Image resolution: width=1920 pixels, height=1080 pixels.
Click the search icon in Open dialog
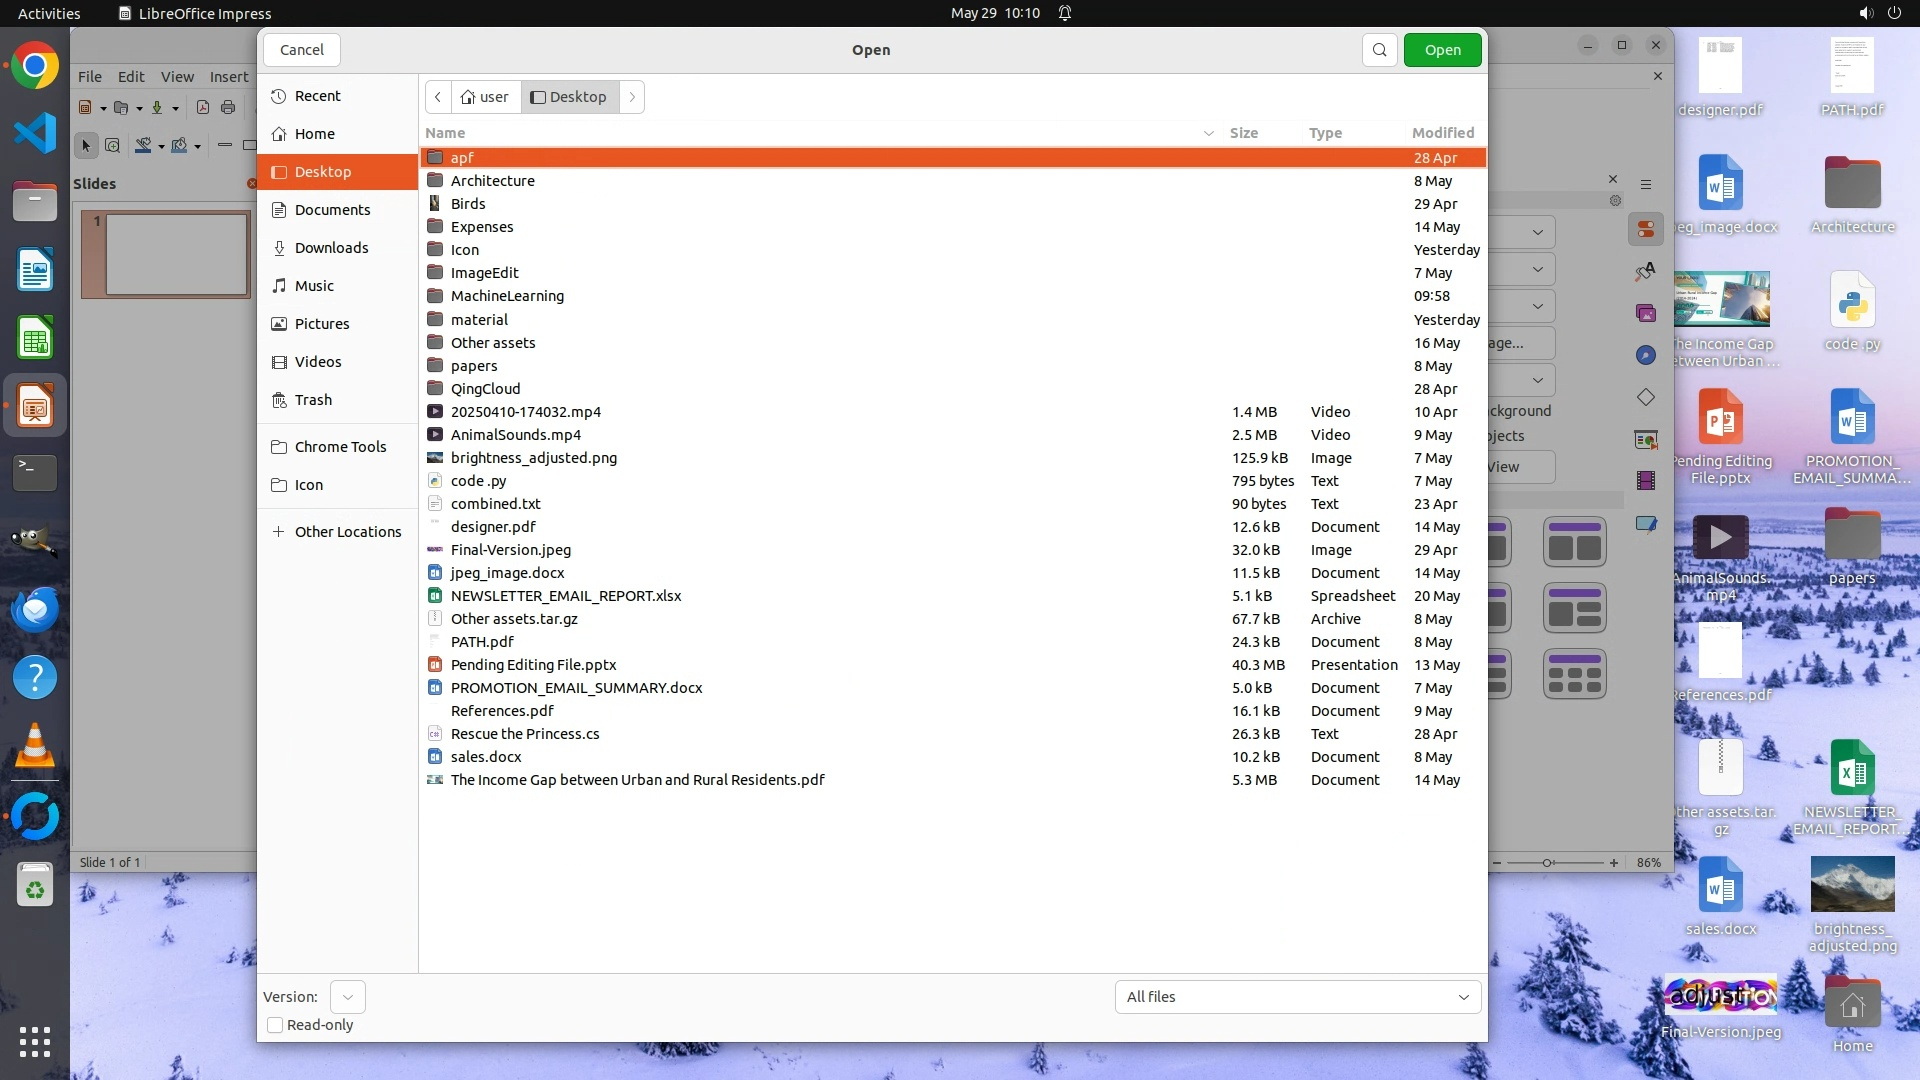tap(1379, 50)
